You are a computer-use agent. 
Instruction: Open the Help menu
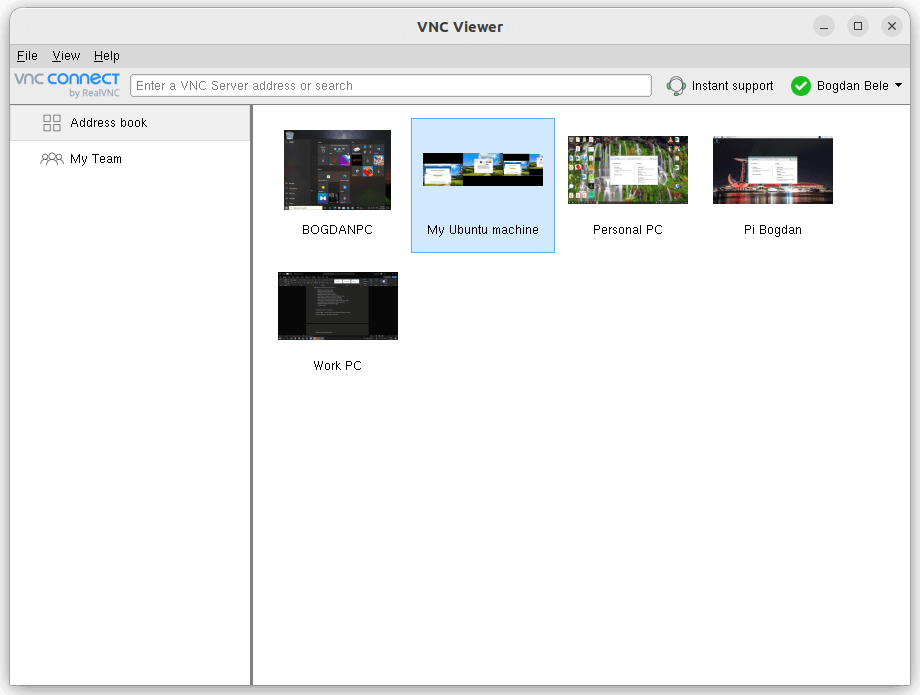click(x=106, y=55)
